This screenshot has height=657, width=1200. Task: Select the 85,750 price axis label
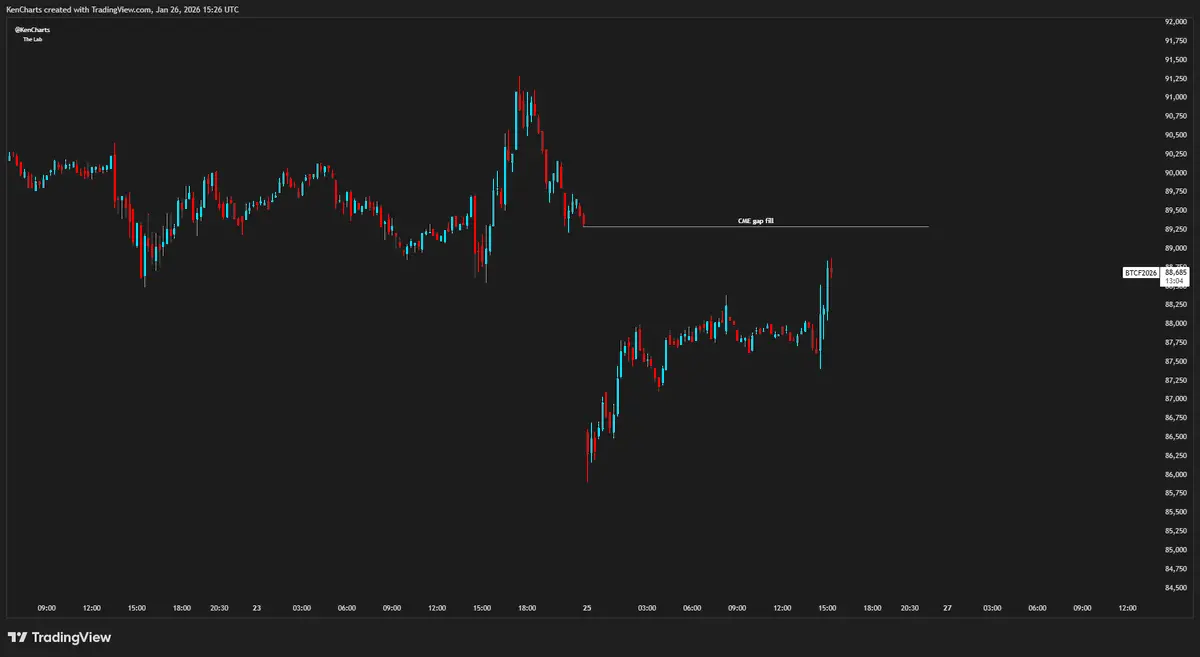1176,494
